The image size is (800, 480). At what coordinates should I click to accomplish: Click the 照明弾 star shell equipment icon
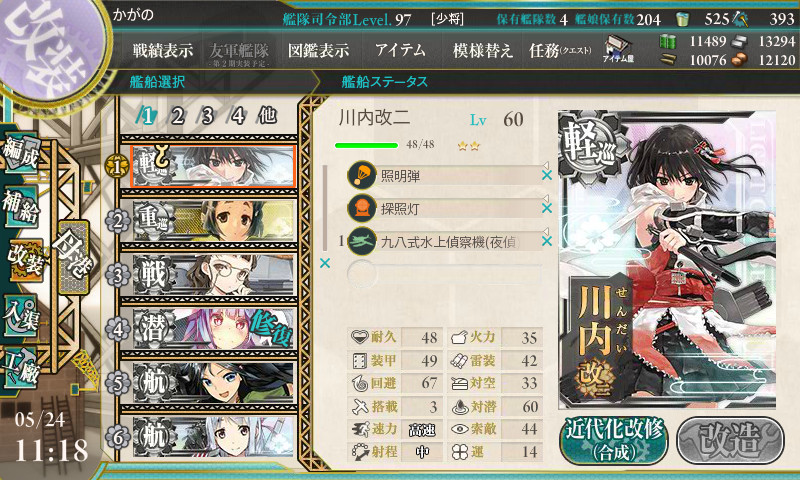(362, 175)
